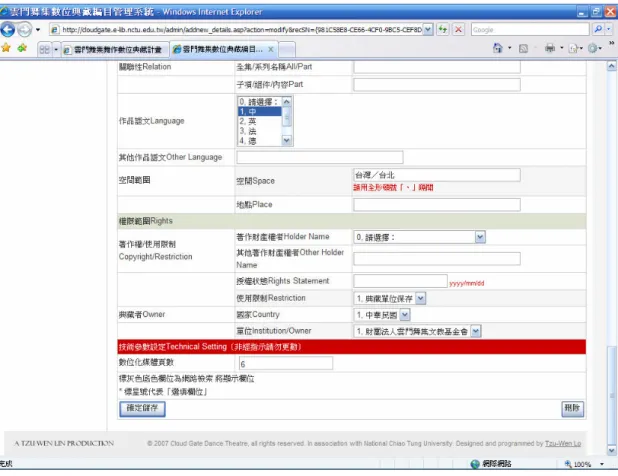Click the Favorites Center star icon
This screenshot has height=476, width=618.
pos(6,48)
